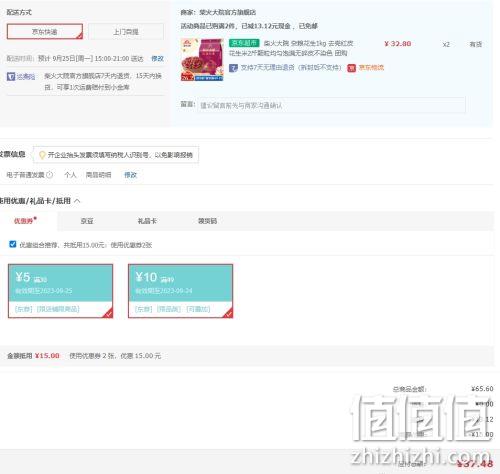Viewport: 500px width, 474px height.
Task: Switch to the 京豆 tab
Action: tap(87, 221)
